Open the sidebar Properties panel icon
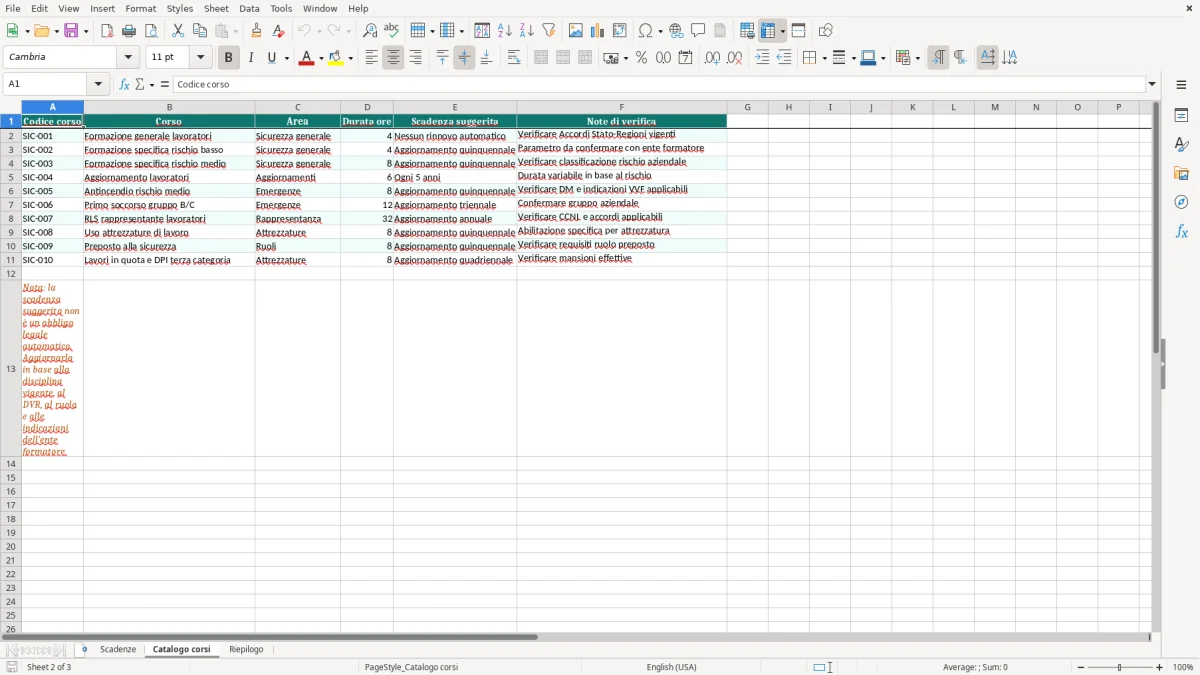The height and width of the screenshot is (675, 1200). coord(1181,115)
